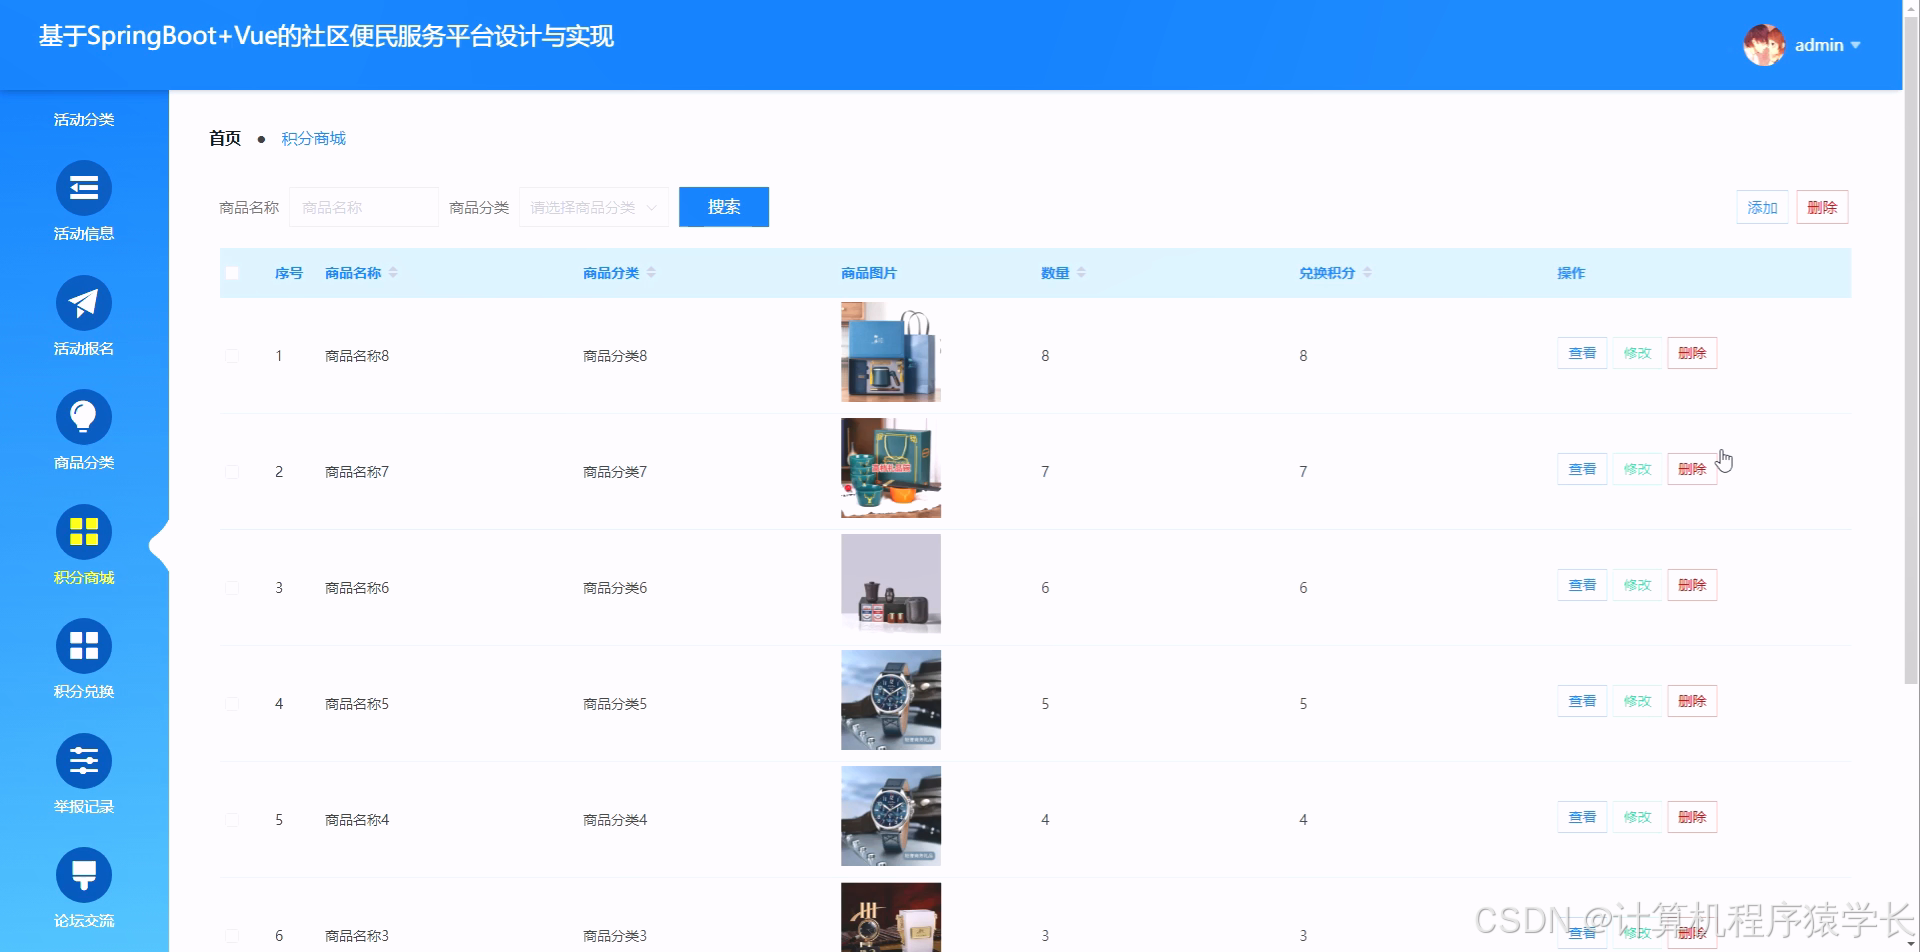Check the row for 商品名称6
Viewport: 1920px width, 952px height.
(232, 588)
